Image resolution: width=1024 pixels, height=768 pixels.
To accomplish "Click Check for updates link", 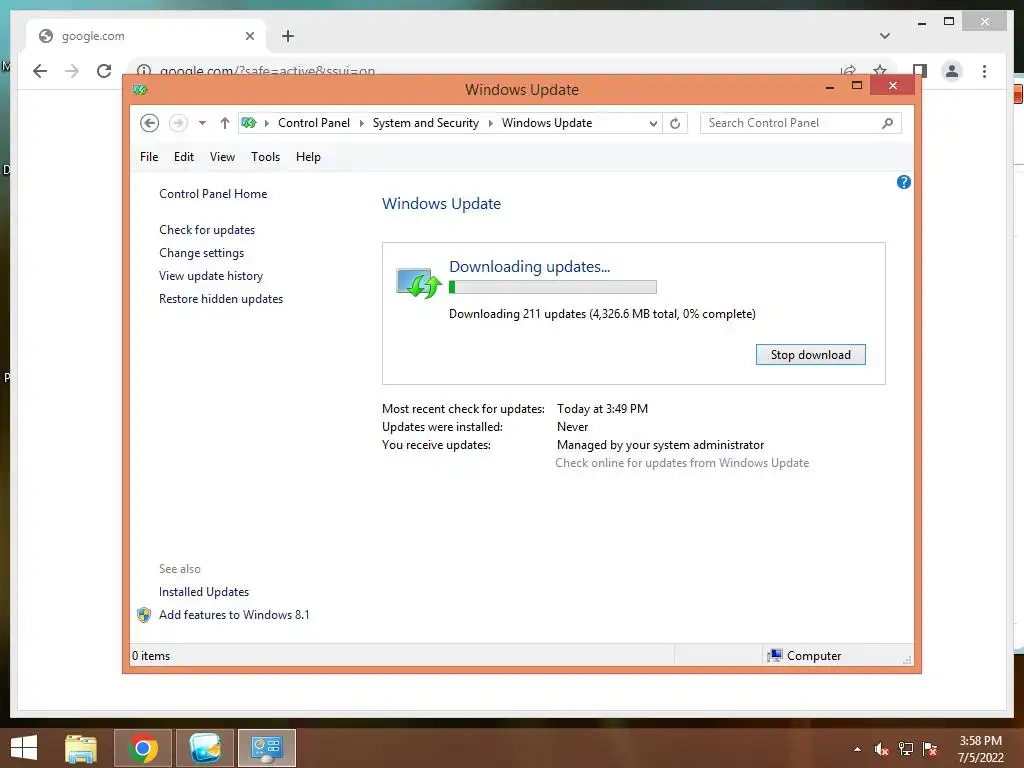I will 207,230.
